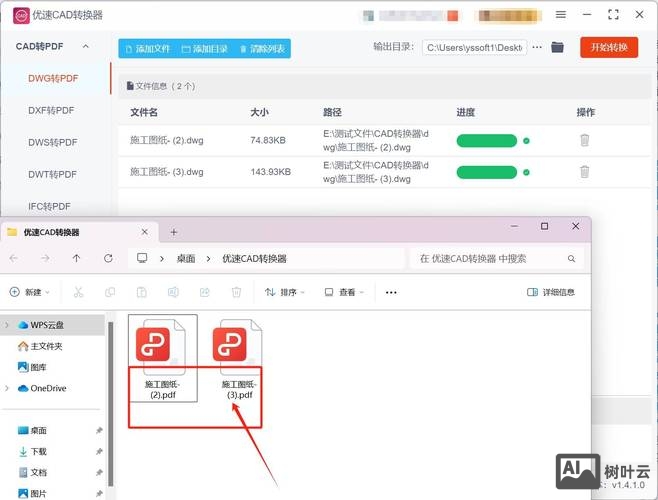Image resolution: width=658 pixels, height=500 pixels.
Task: Click 添加文件 button in converter toolbar
Action: pos(148,49)
